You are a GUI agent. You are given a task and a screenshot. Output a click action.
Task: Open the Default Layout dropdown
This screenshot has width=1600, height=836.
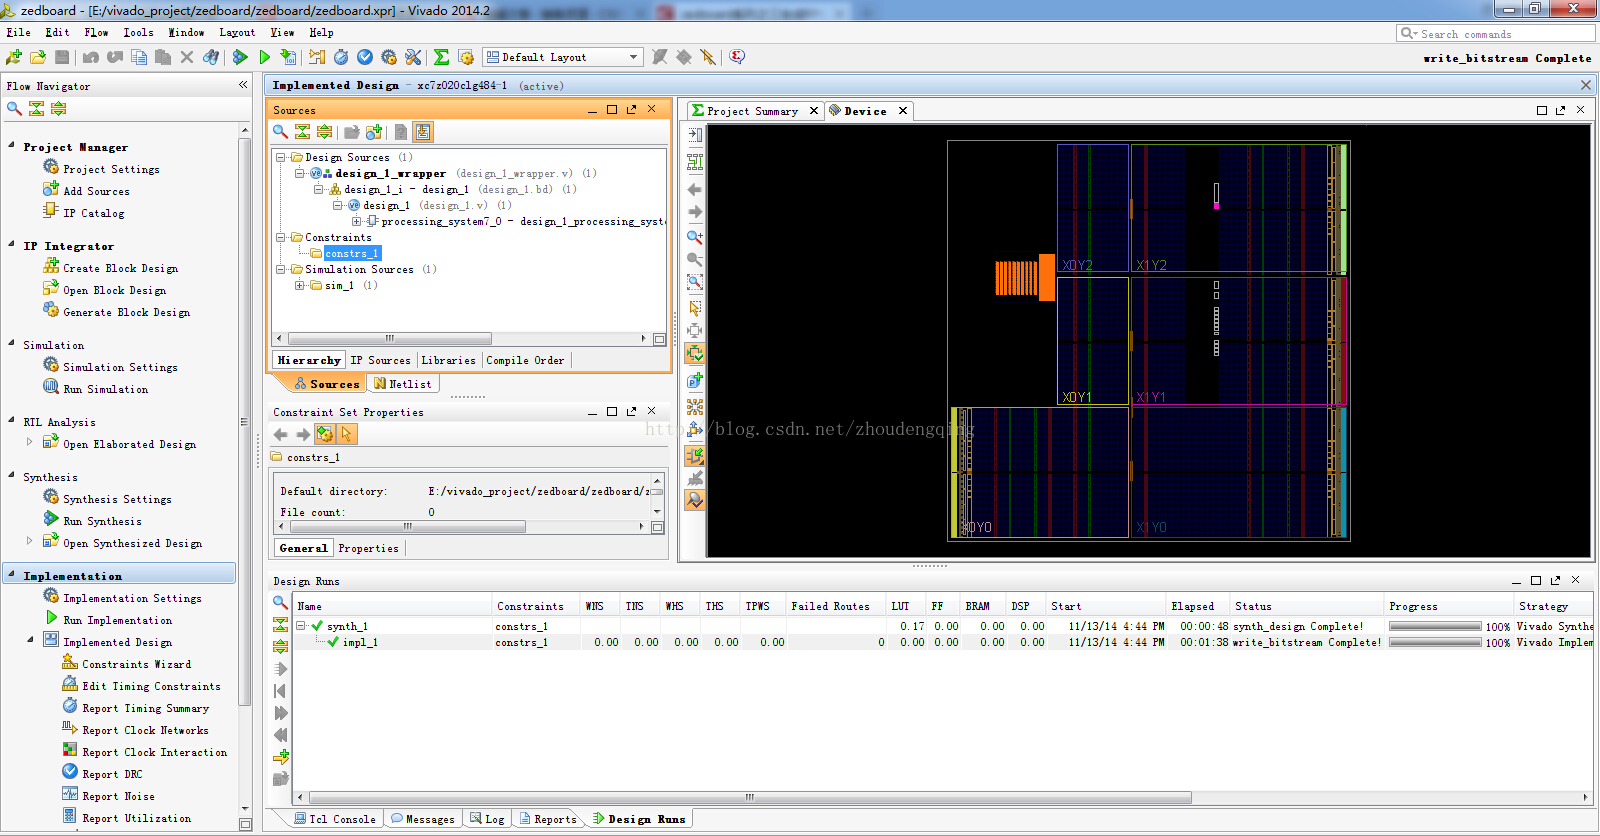tap(563, 57)
